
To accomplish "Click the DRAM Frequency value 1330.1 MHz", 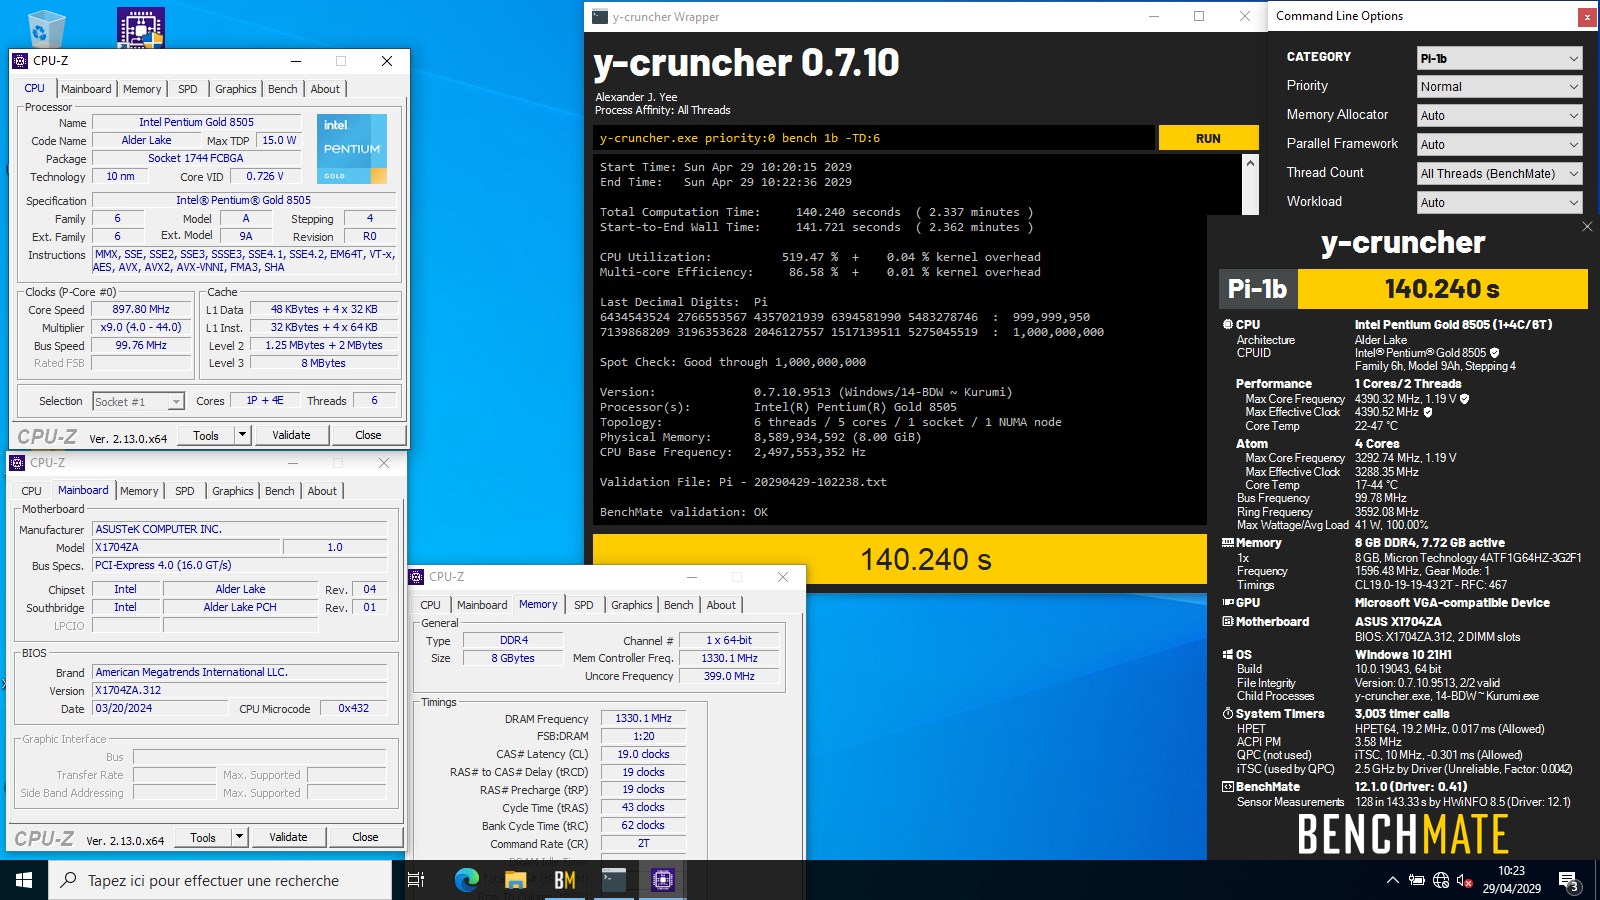I will click(643, 719).
